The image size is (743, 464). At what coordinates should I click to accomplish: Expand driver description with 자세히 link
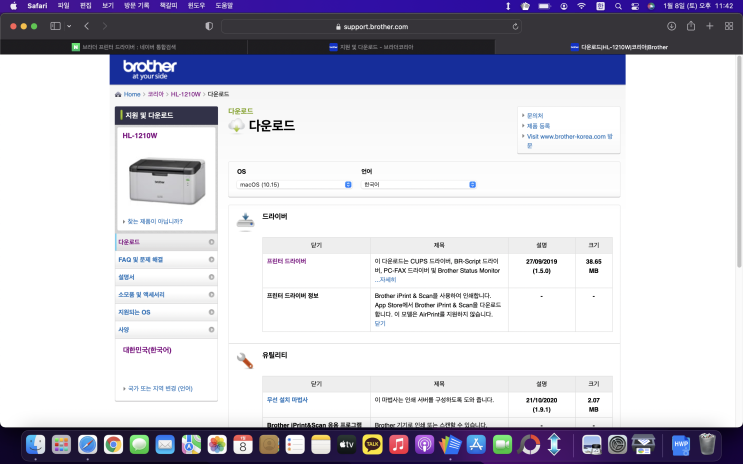(x=385, y=280)
